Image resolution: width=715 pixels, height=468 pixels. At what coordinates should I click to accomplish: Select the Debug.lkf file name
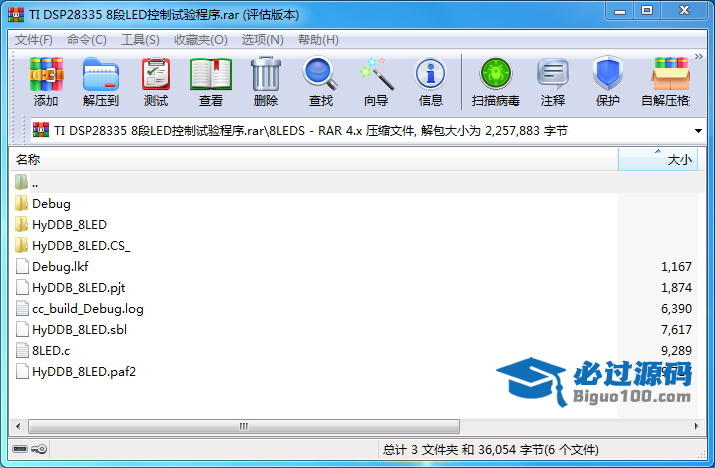(x=60, y=266)
